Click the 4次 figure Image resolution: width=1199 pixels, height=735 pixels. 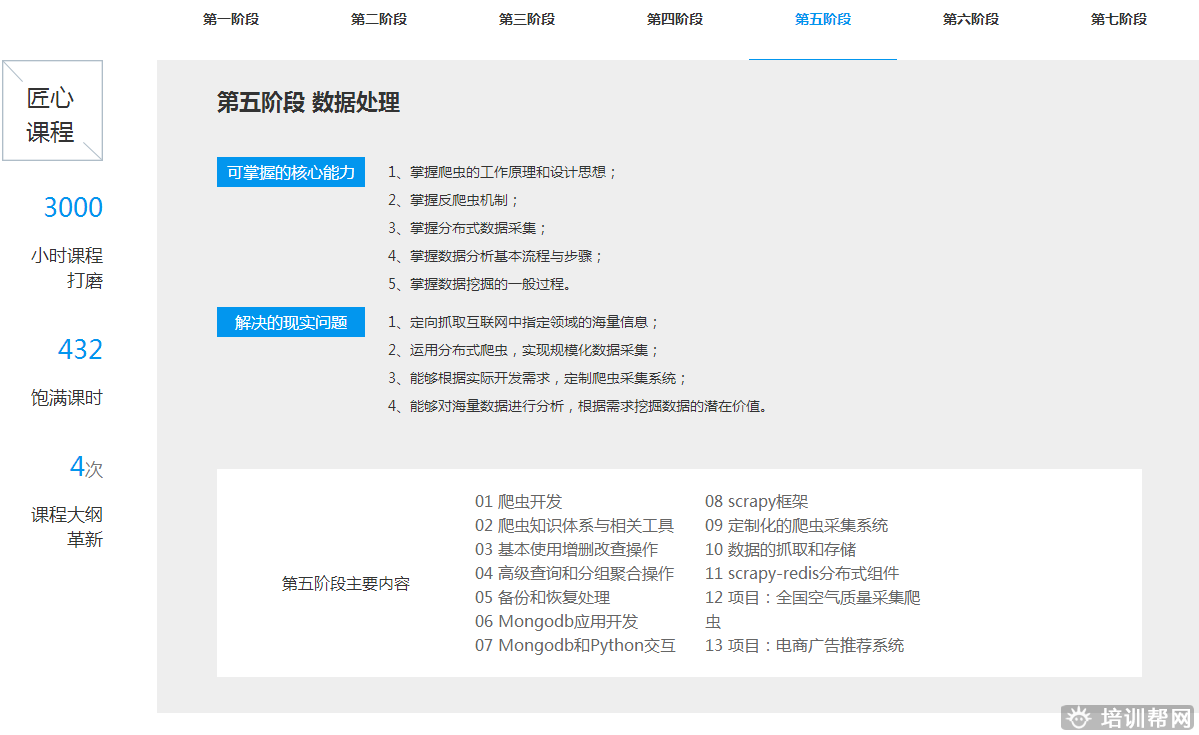[86, 467]
